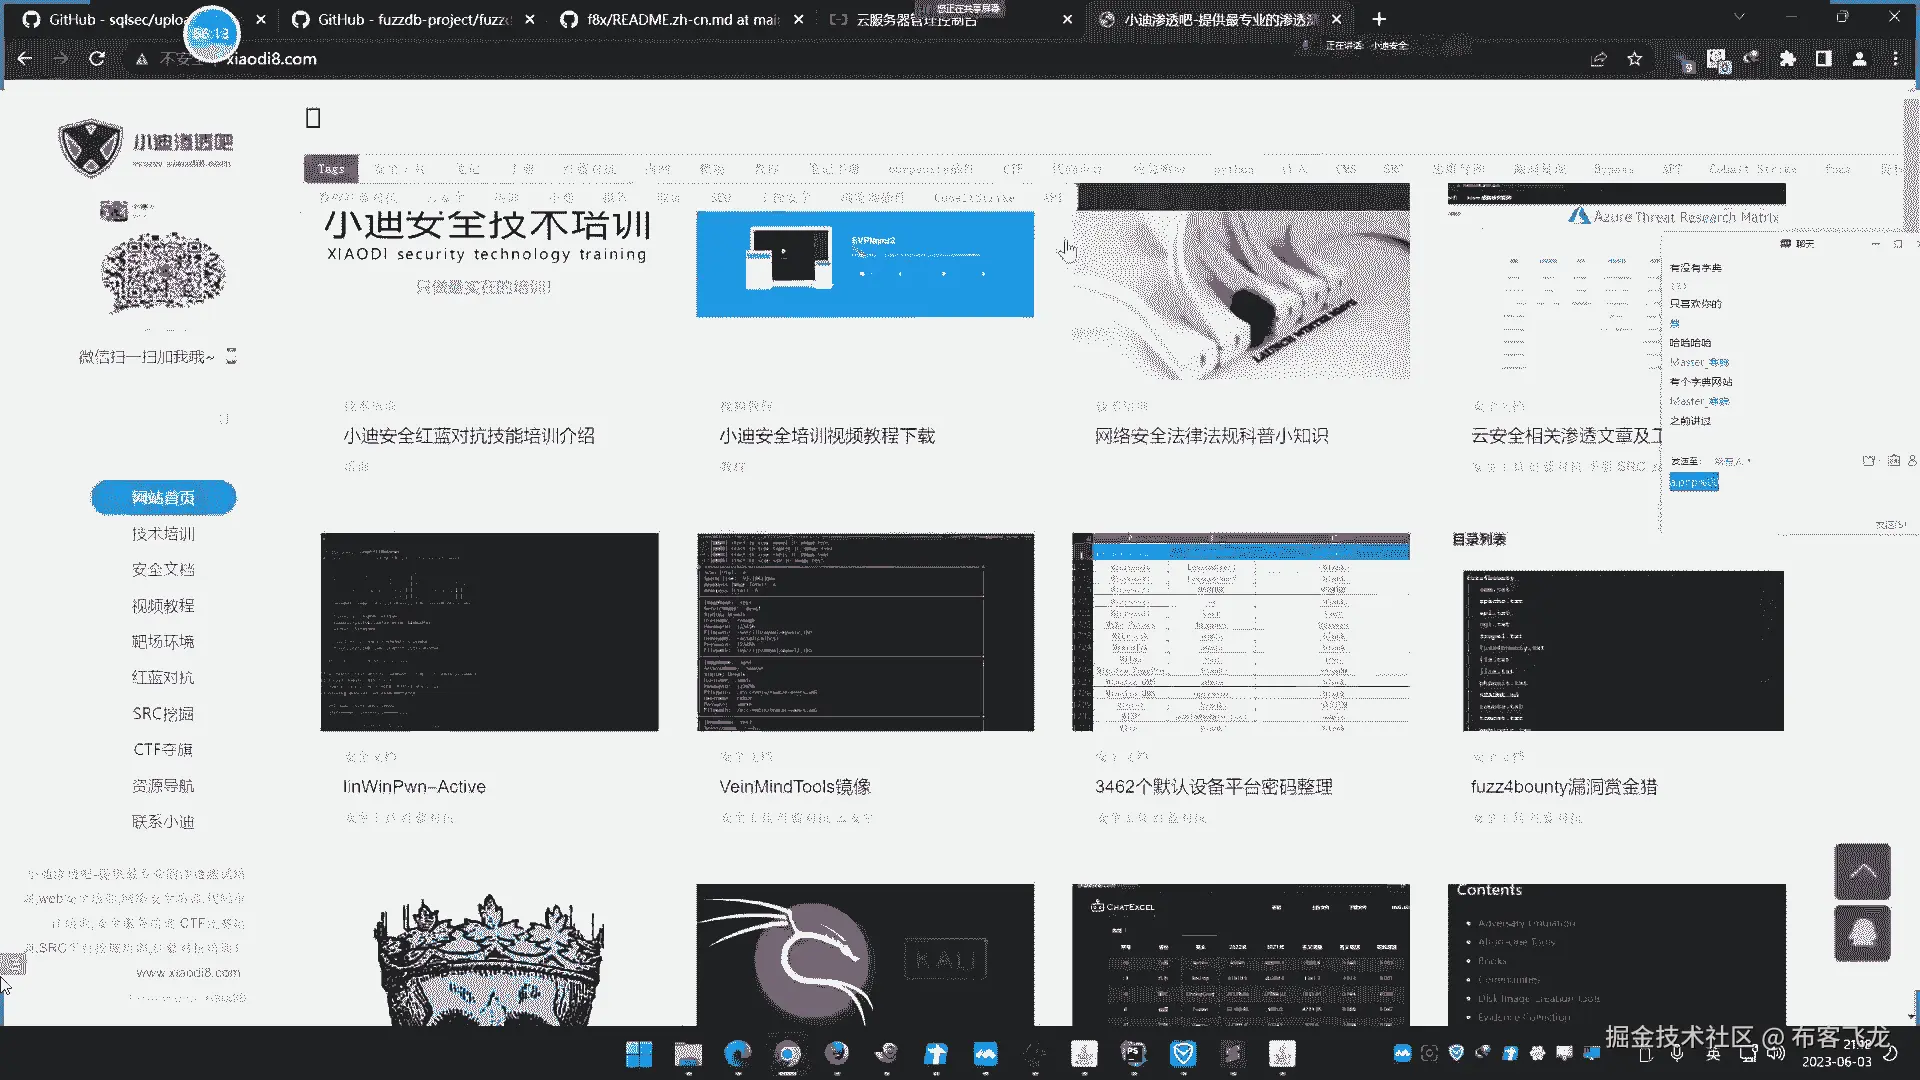Click the scroll-to-top arrow button
Image resolution: width=1920 pixels, height=1080 pixels.
[1862, 872]
